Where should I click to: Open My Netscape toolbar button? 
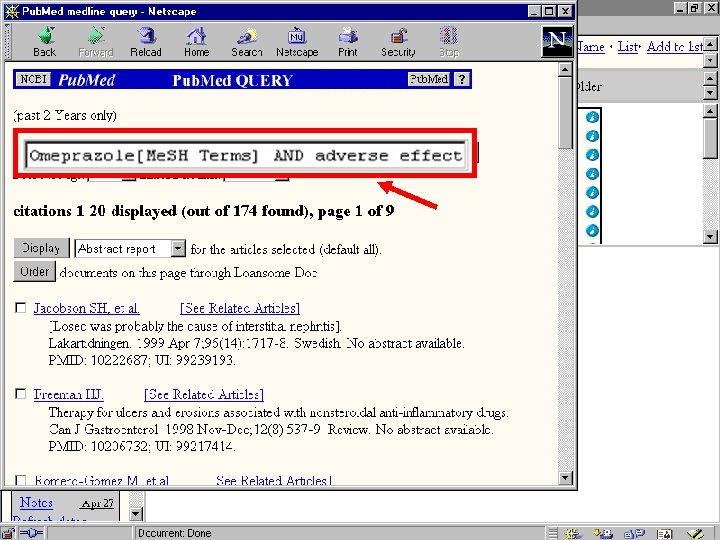click(x=297, y=42)
